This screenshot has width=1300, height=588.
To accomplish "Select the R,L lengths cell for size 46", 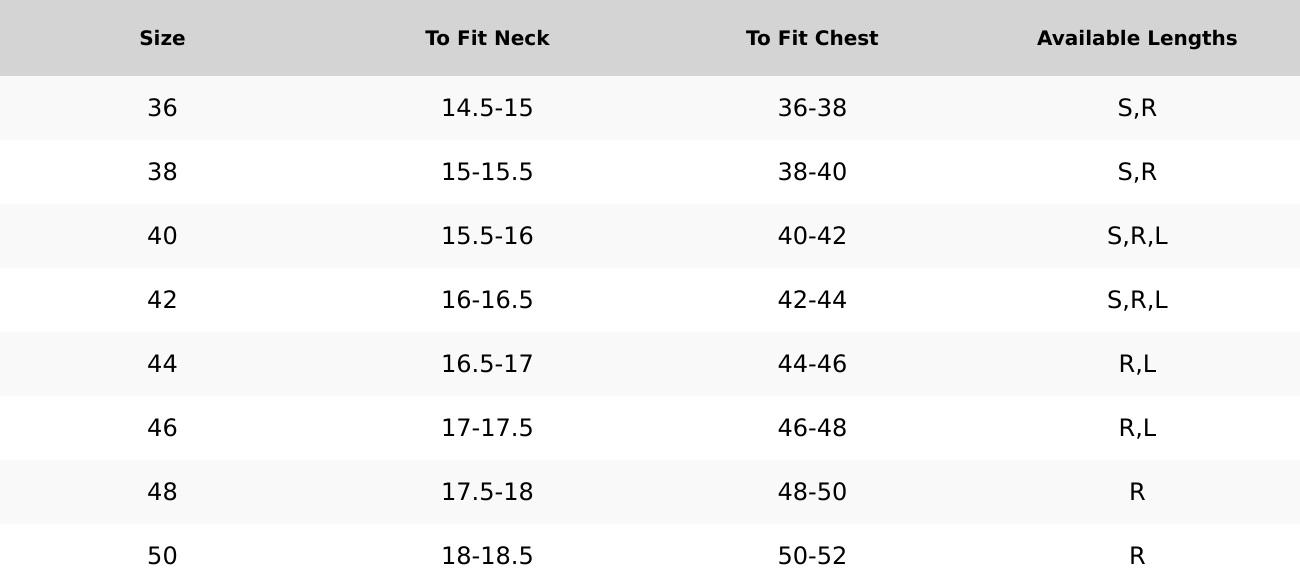I will pos(1137,428).
